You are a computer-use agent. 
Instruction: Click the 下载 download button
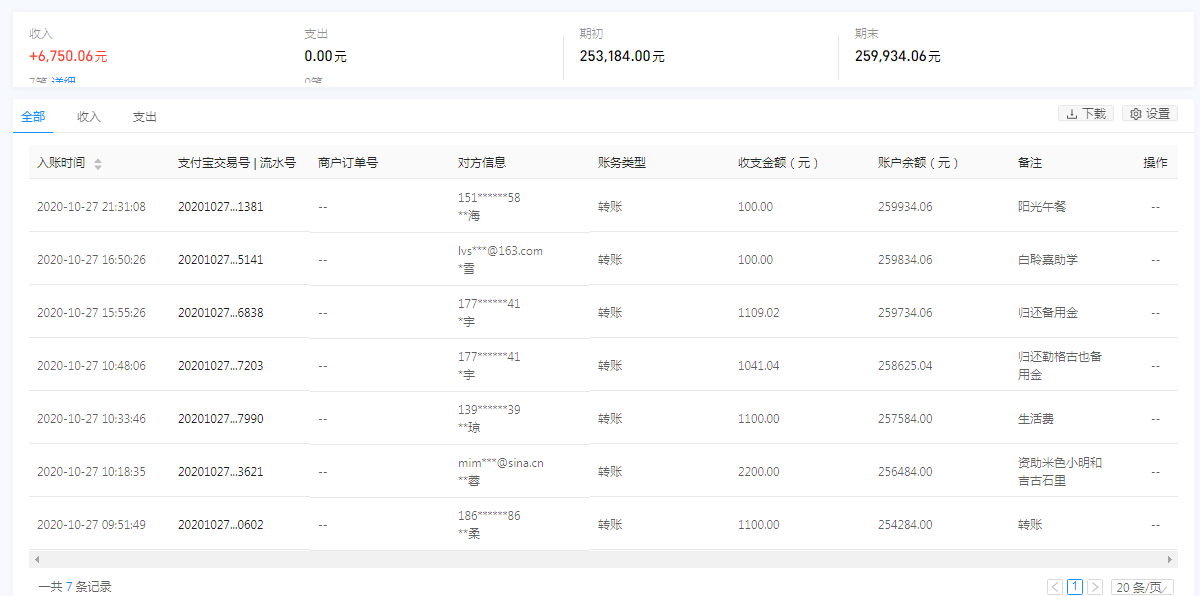coord(1086,114)
